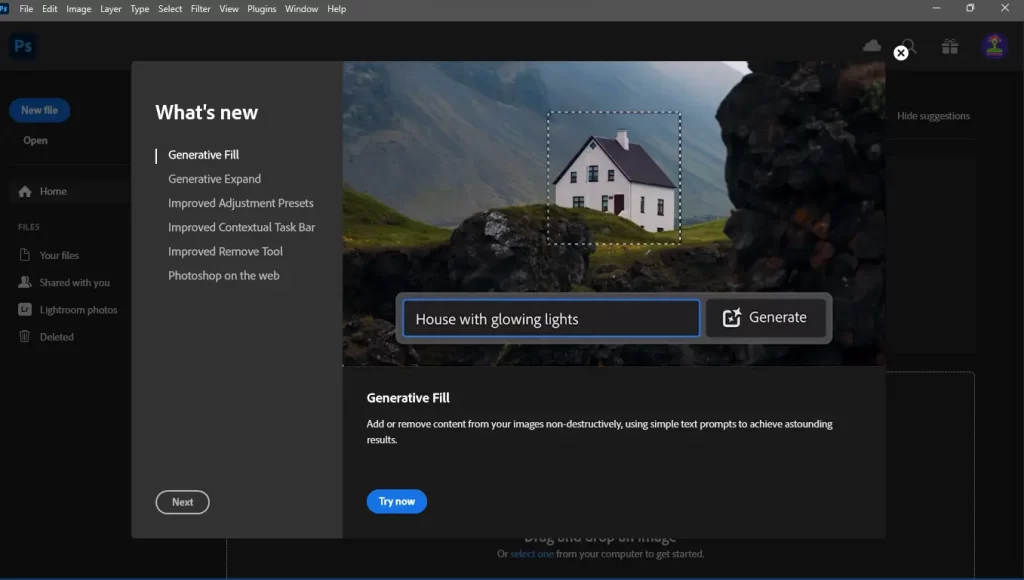Select Generative Expand in What's new list
This screenshot has height=580, width=1024.
[x=214, y=179]
